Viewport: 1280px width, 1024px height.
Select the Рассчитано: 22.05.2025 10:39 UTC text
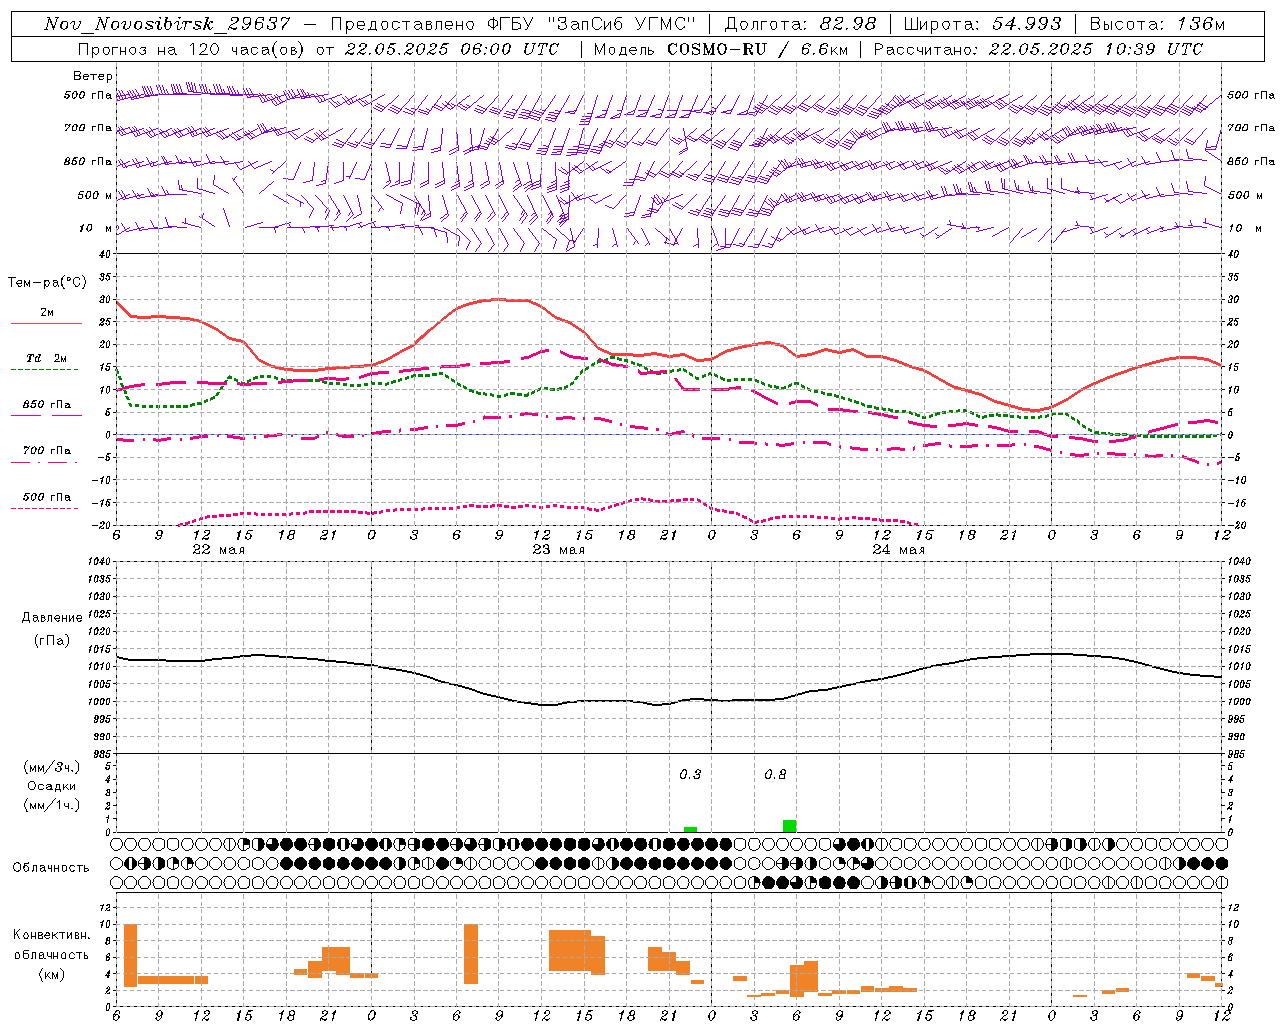(x=1038, y=49)
